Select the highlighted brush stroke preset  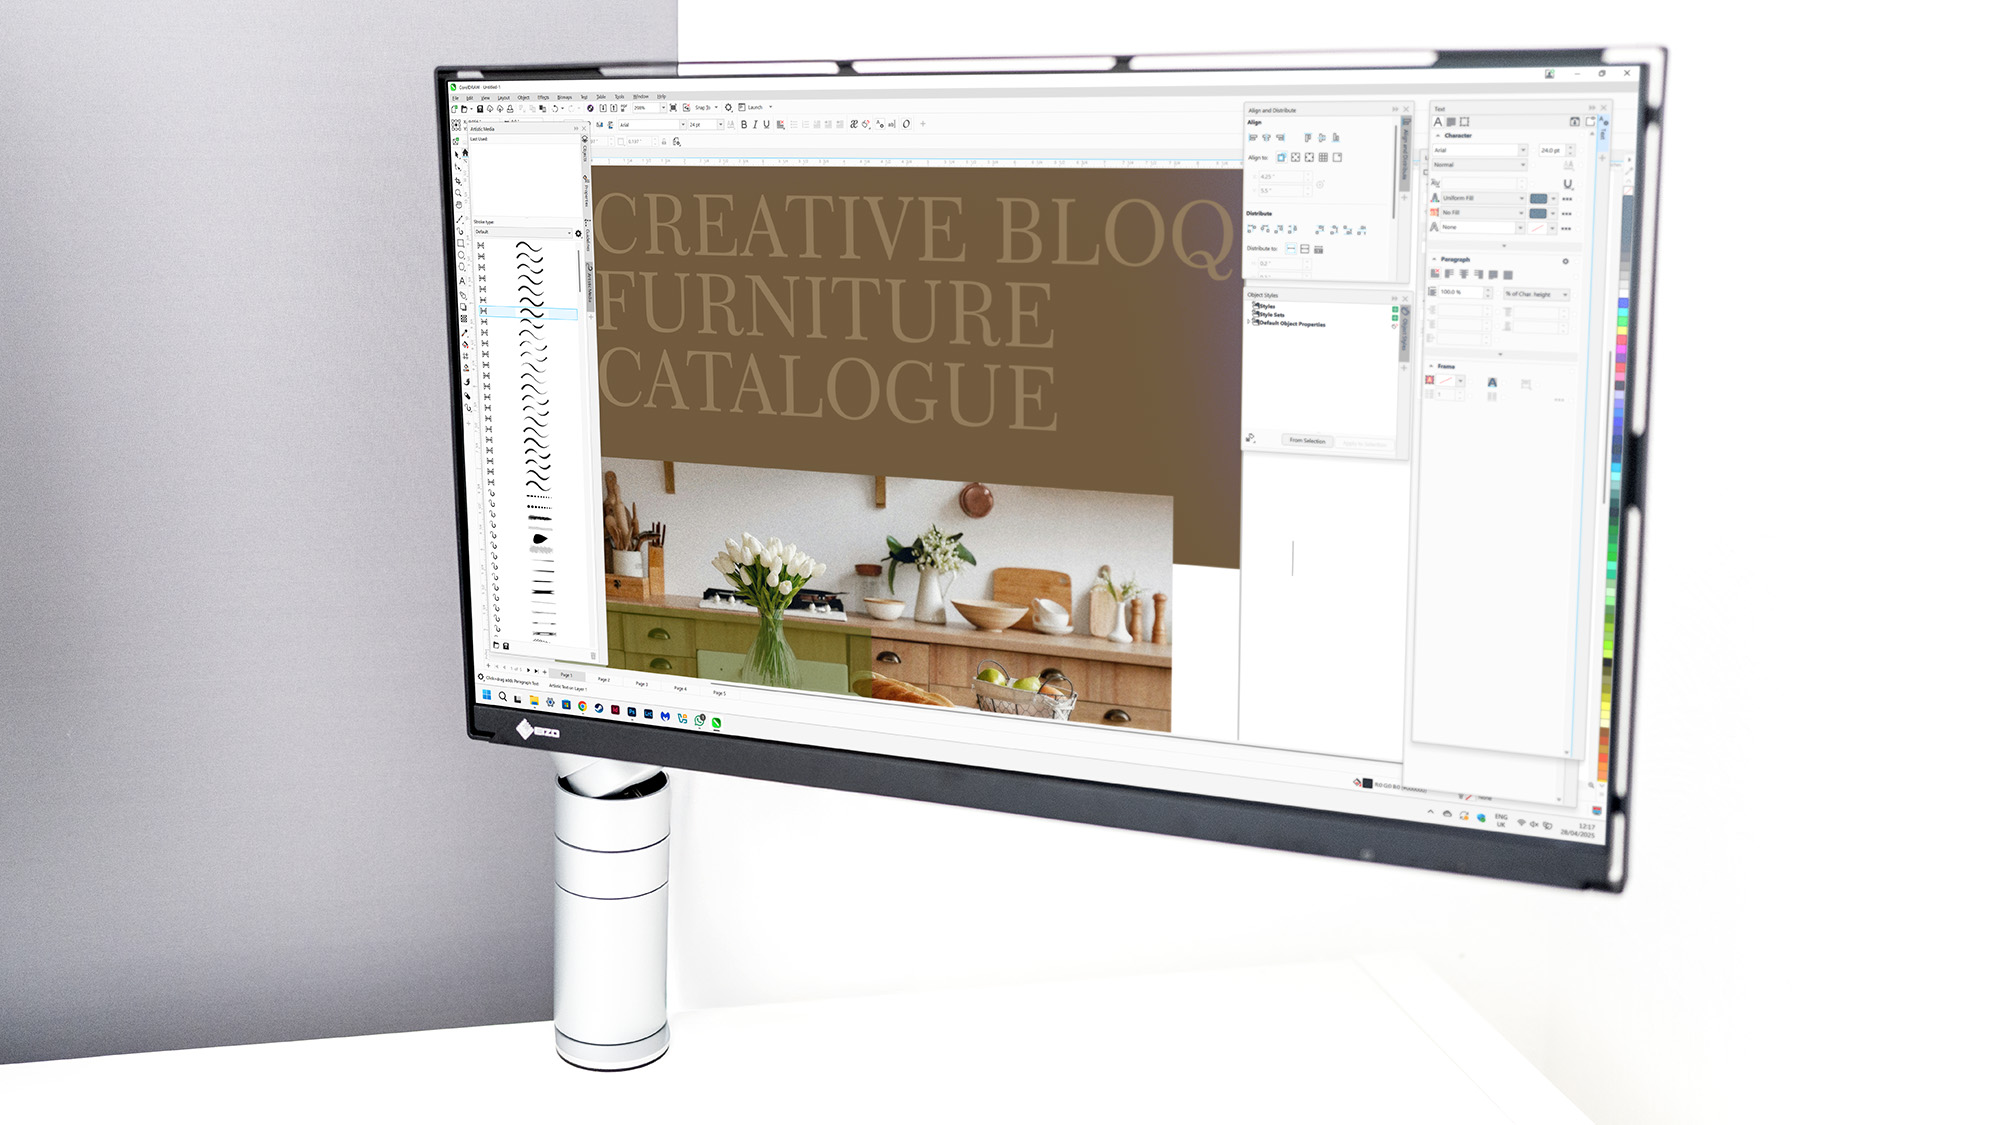pos(530,314)
